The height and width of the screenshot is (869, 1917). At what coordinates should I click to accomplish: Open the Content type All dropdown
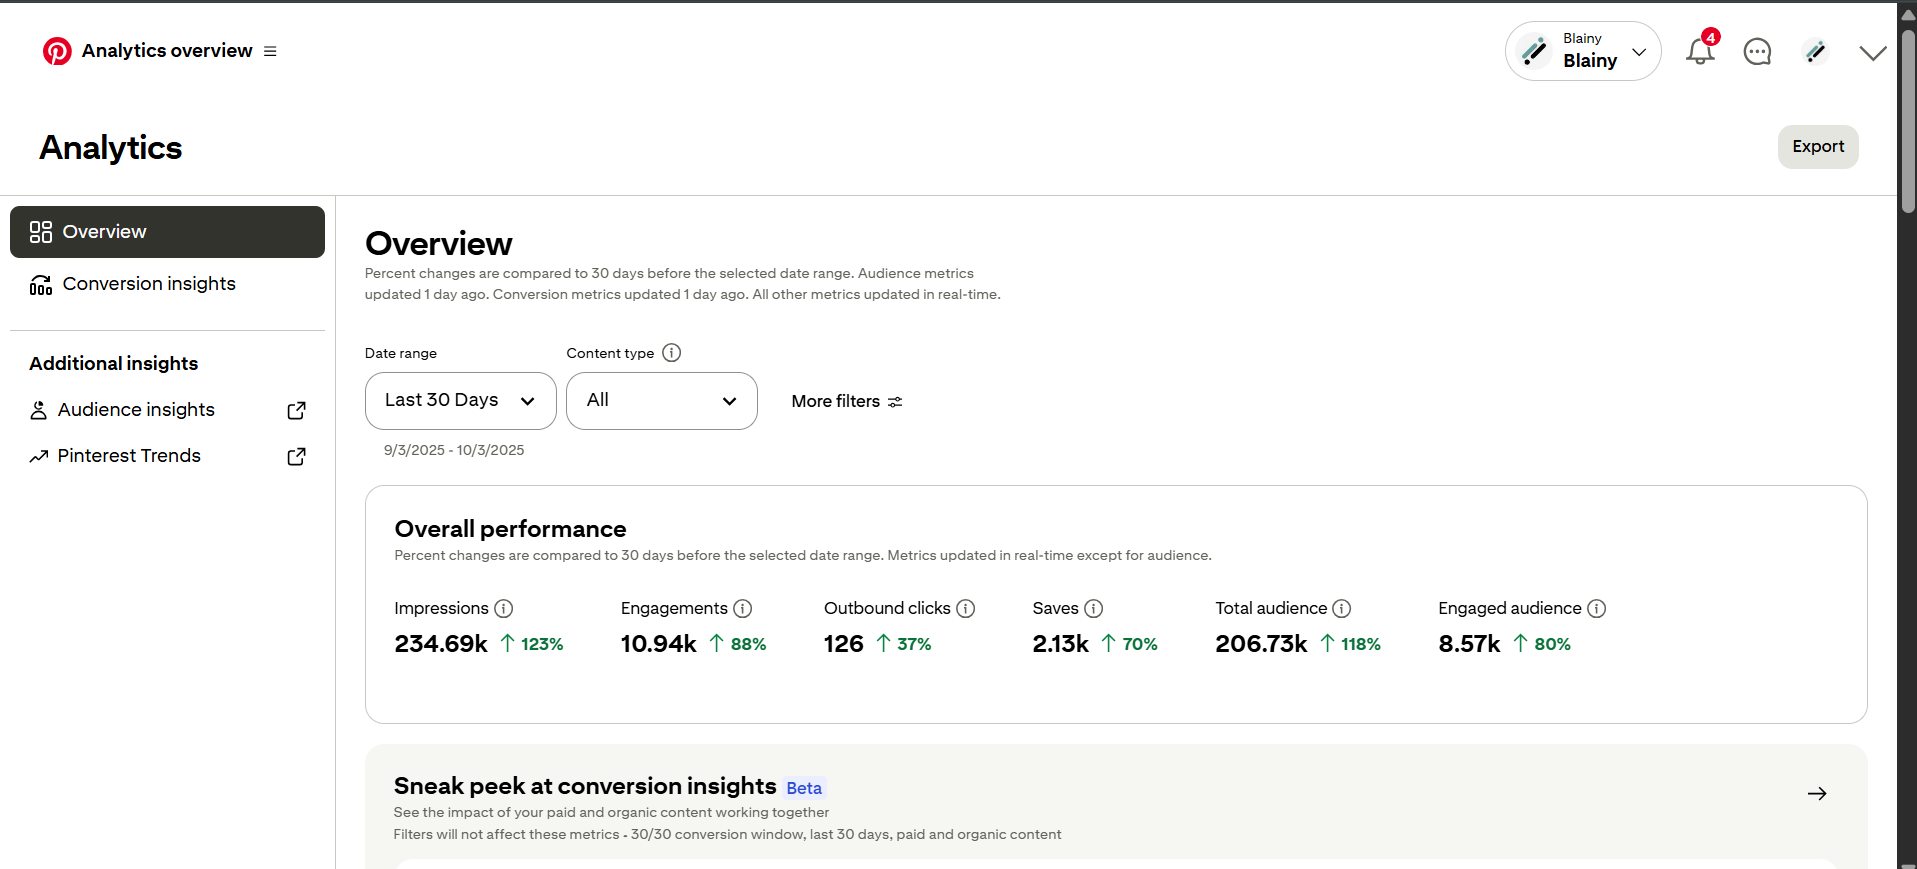pos(661,401)
